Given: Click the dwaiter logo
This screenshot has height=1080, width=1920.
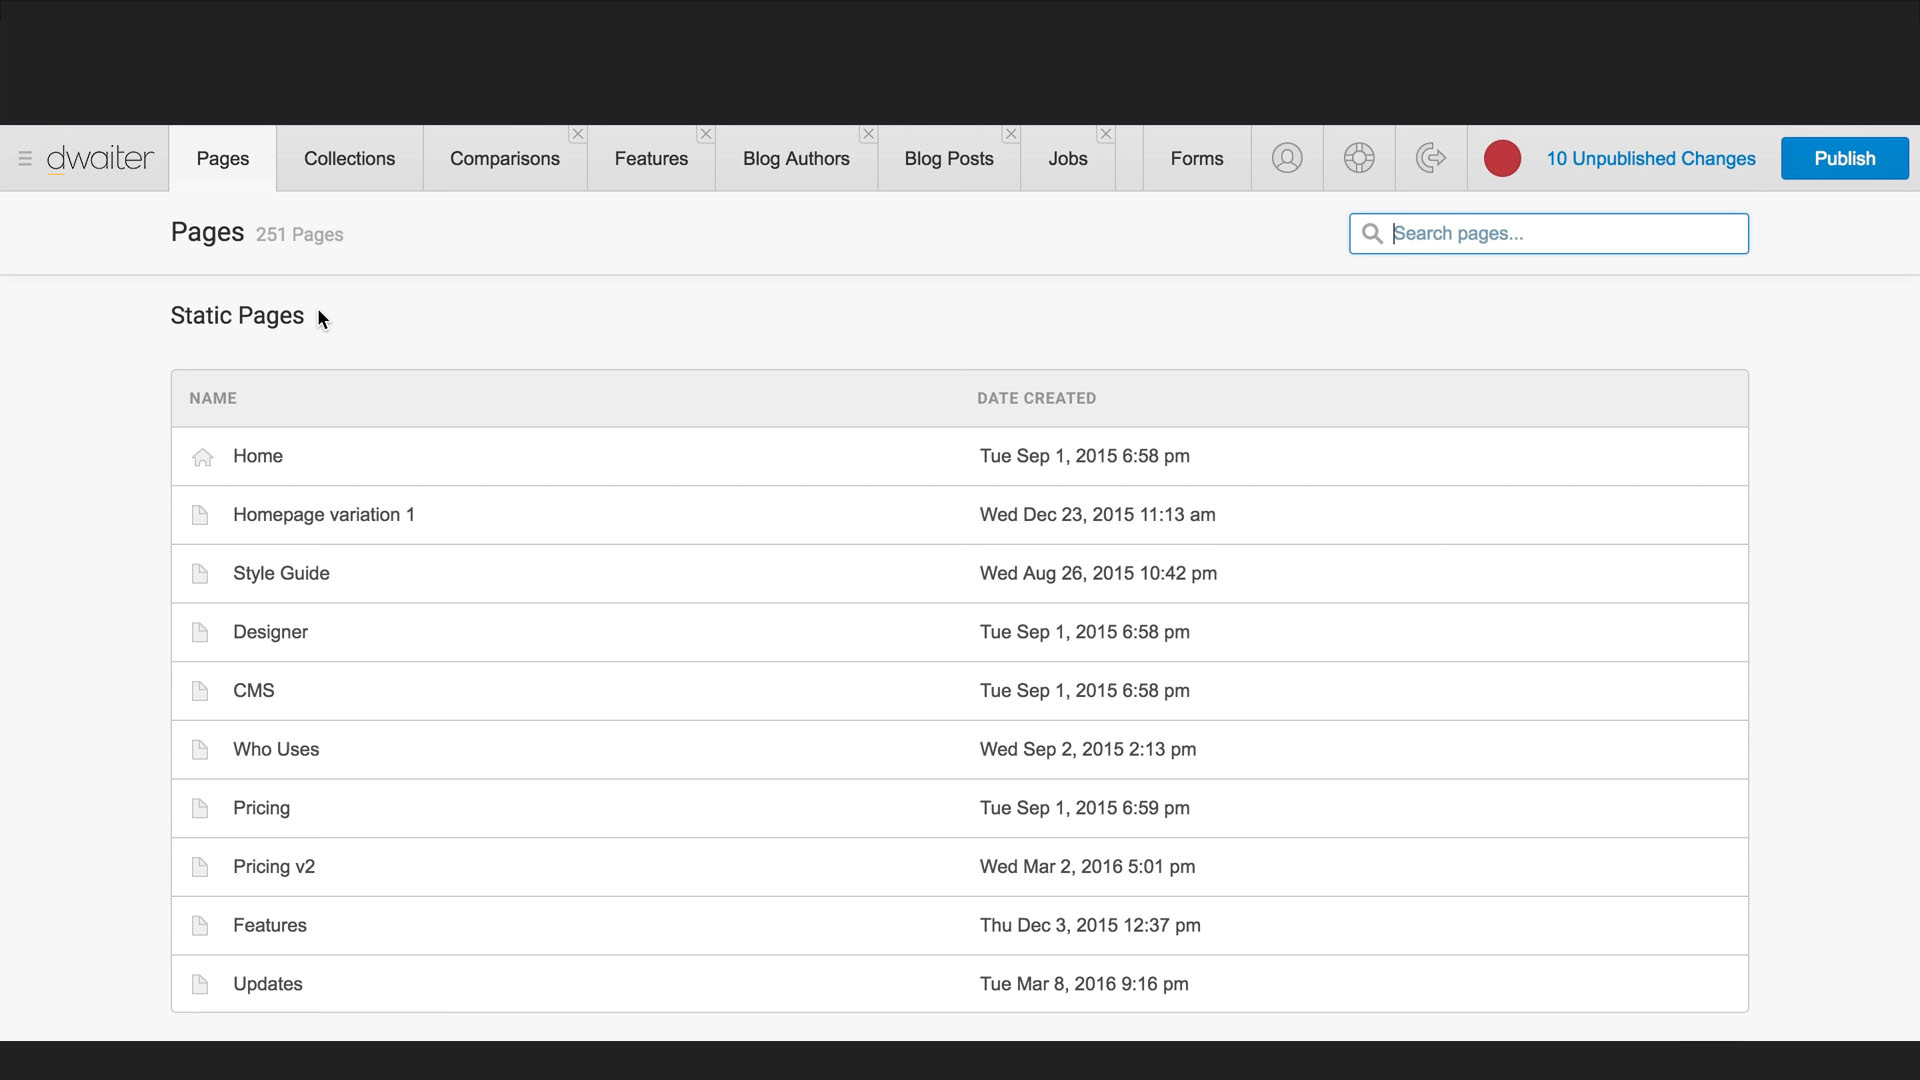Looking at the screenshot, I should coord(100,159).
